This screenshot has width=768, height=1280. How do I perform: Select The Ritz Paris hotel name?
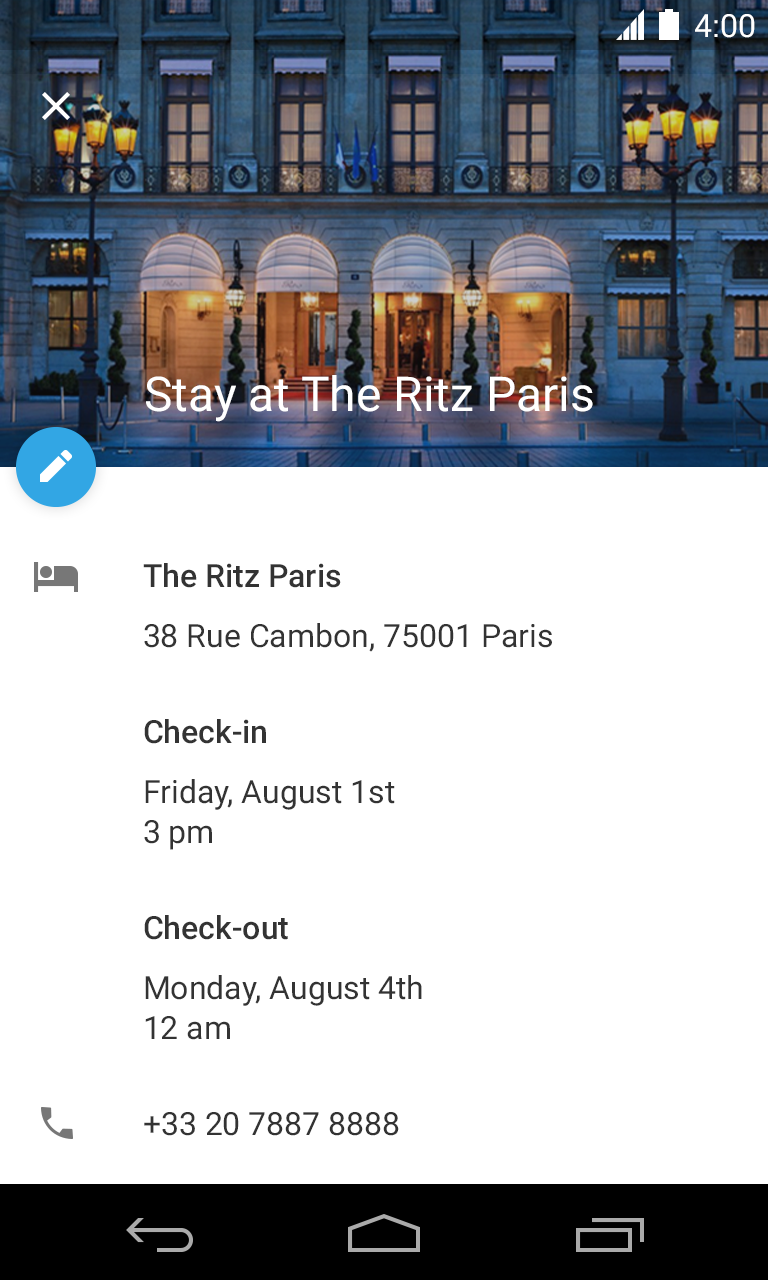point(242,576)
